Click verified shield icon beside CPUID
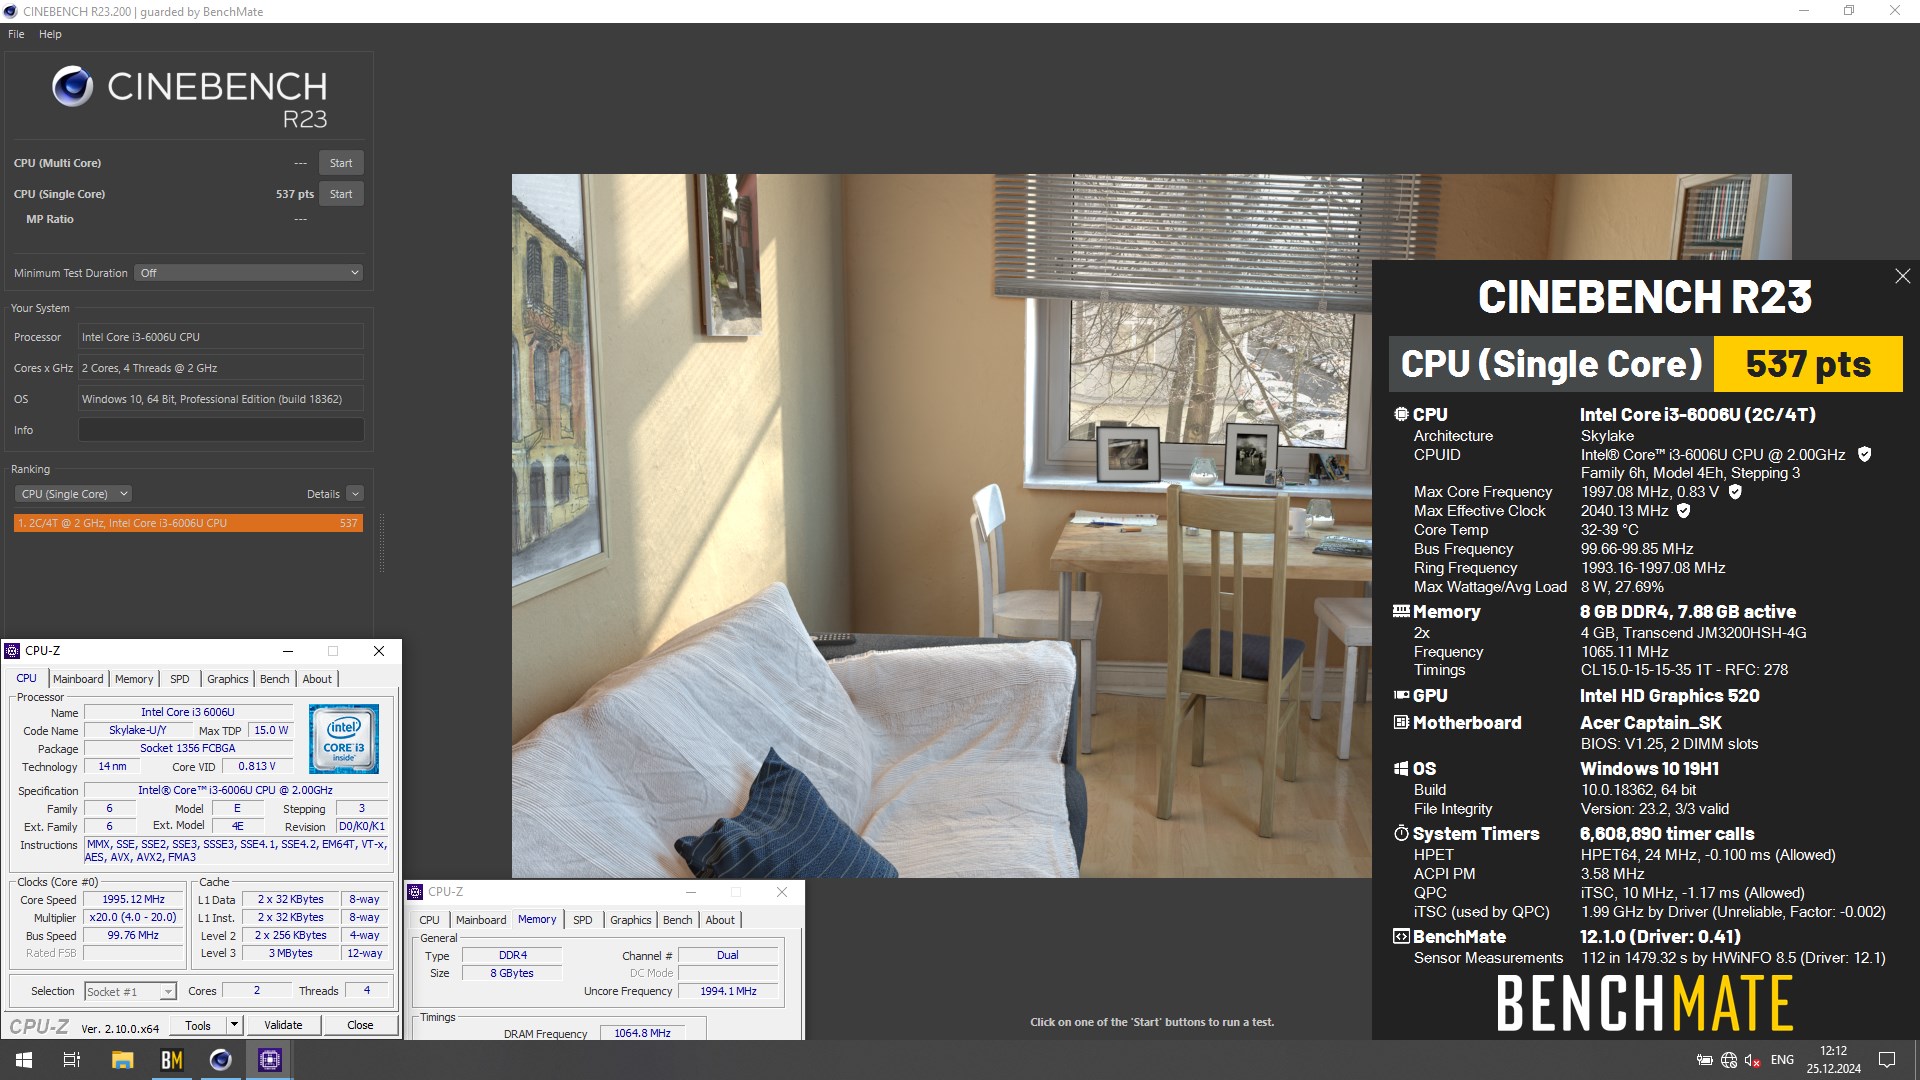 (x=1864, y=454)
